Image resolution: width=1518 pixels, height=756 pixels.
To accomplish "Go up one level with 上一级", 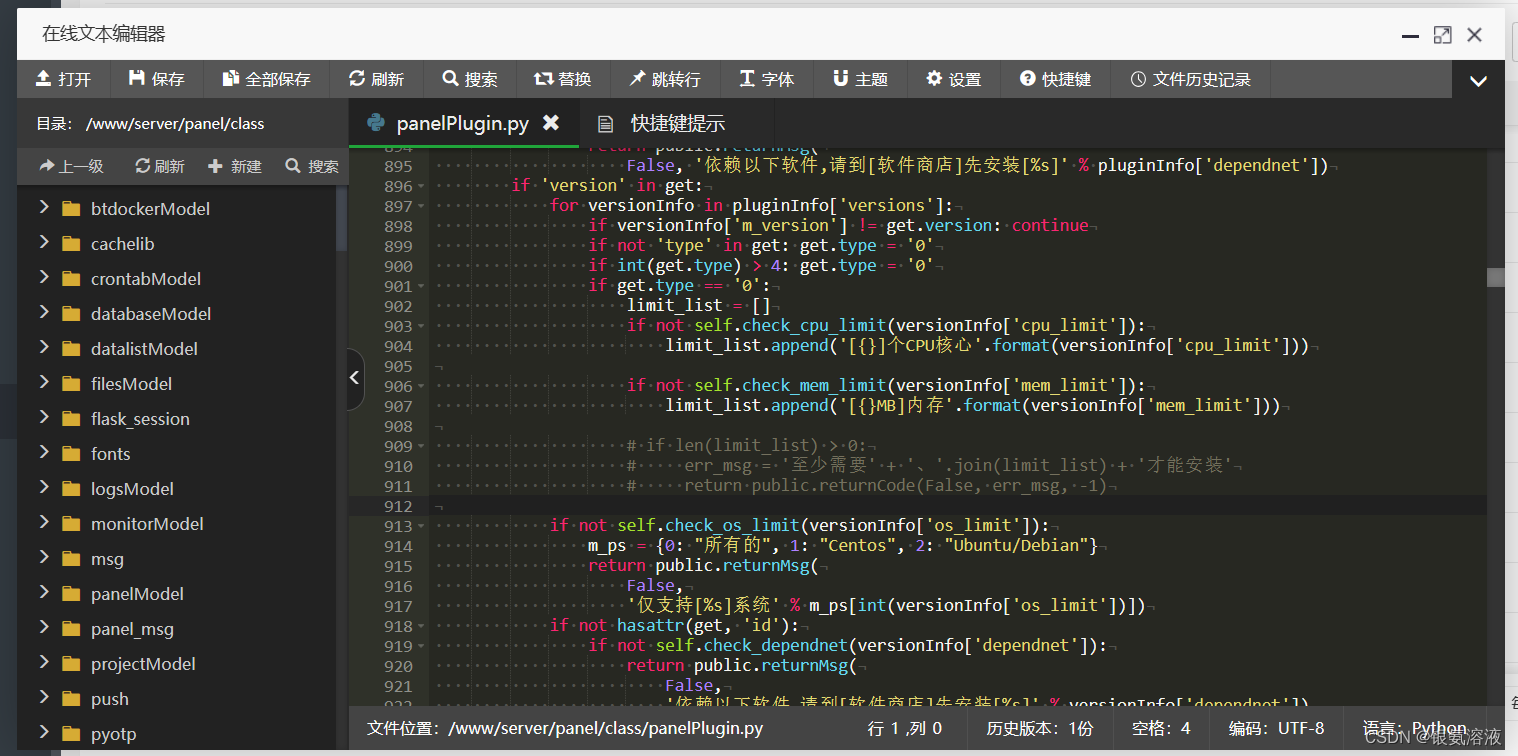I will pyautogui.click(x=72, y=166).
